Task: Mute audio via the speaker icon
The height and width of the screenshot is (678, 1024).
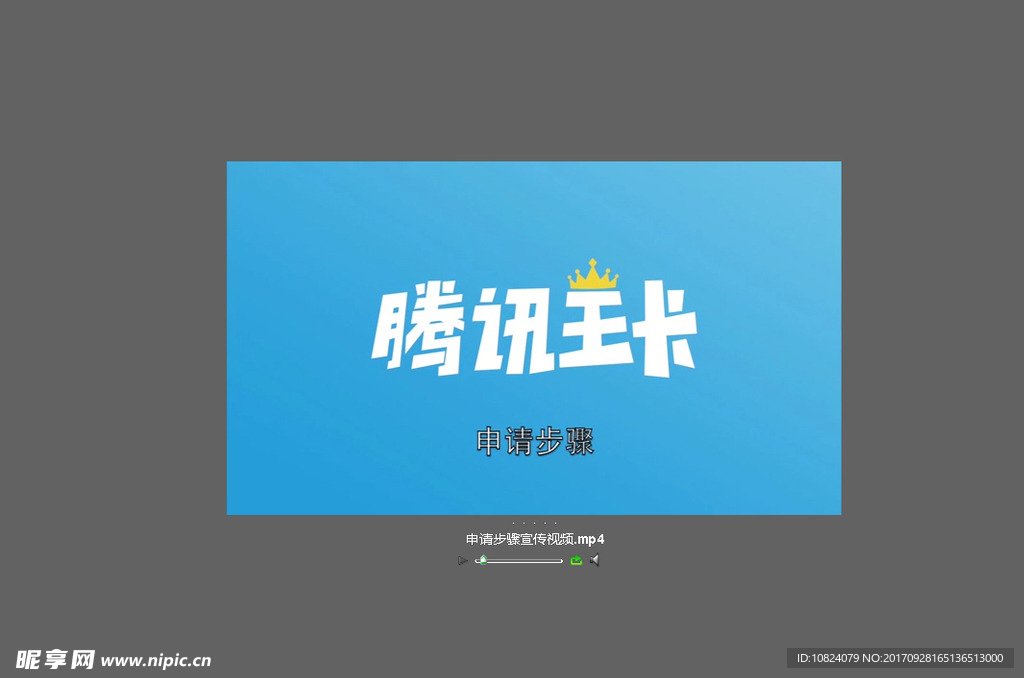Action: [595, 560]
